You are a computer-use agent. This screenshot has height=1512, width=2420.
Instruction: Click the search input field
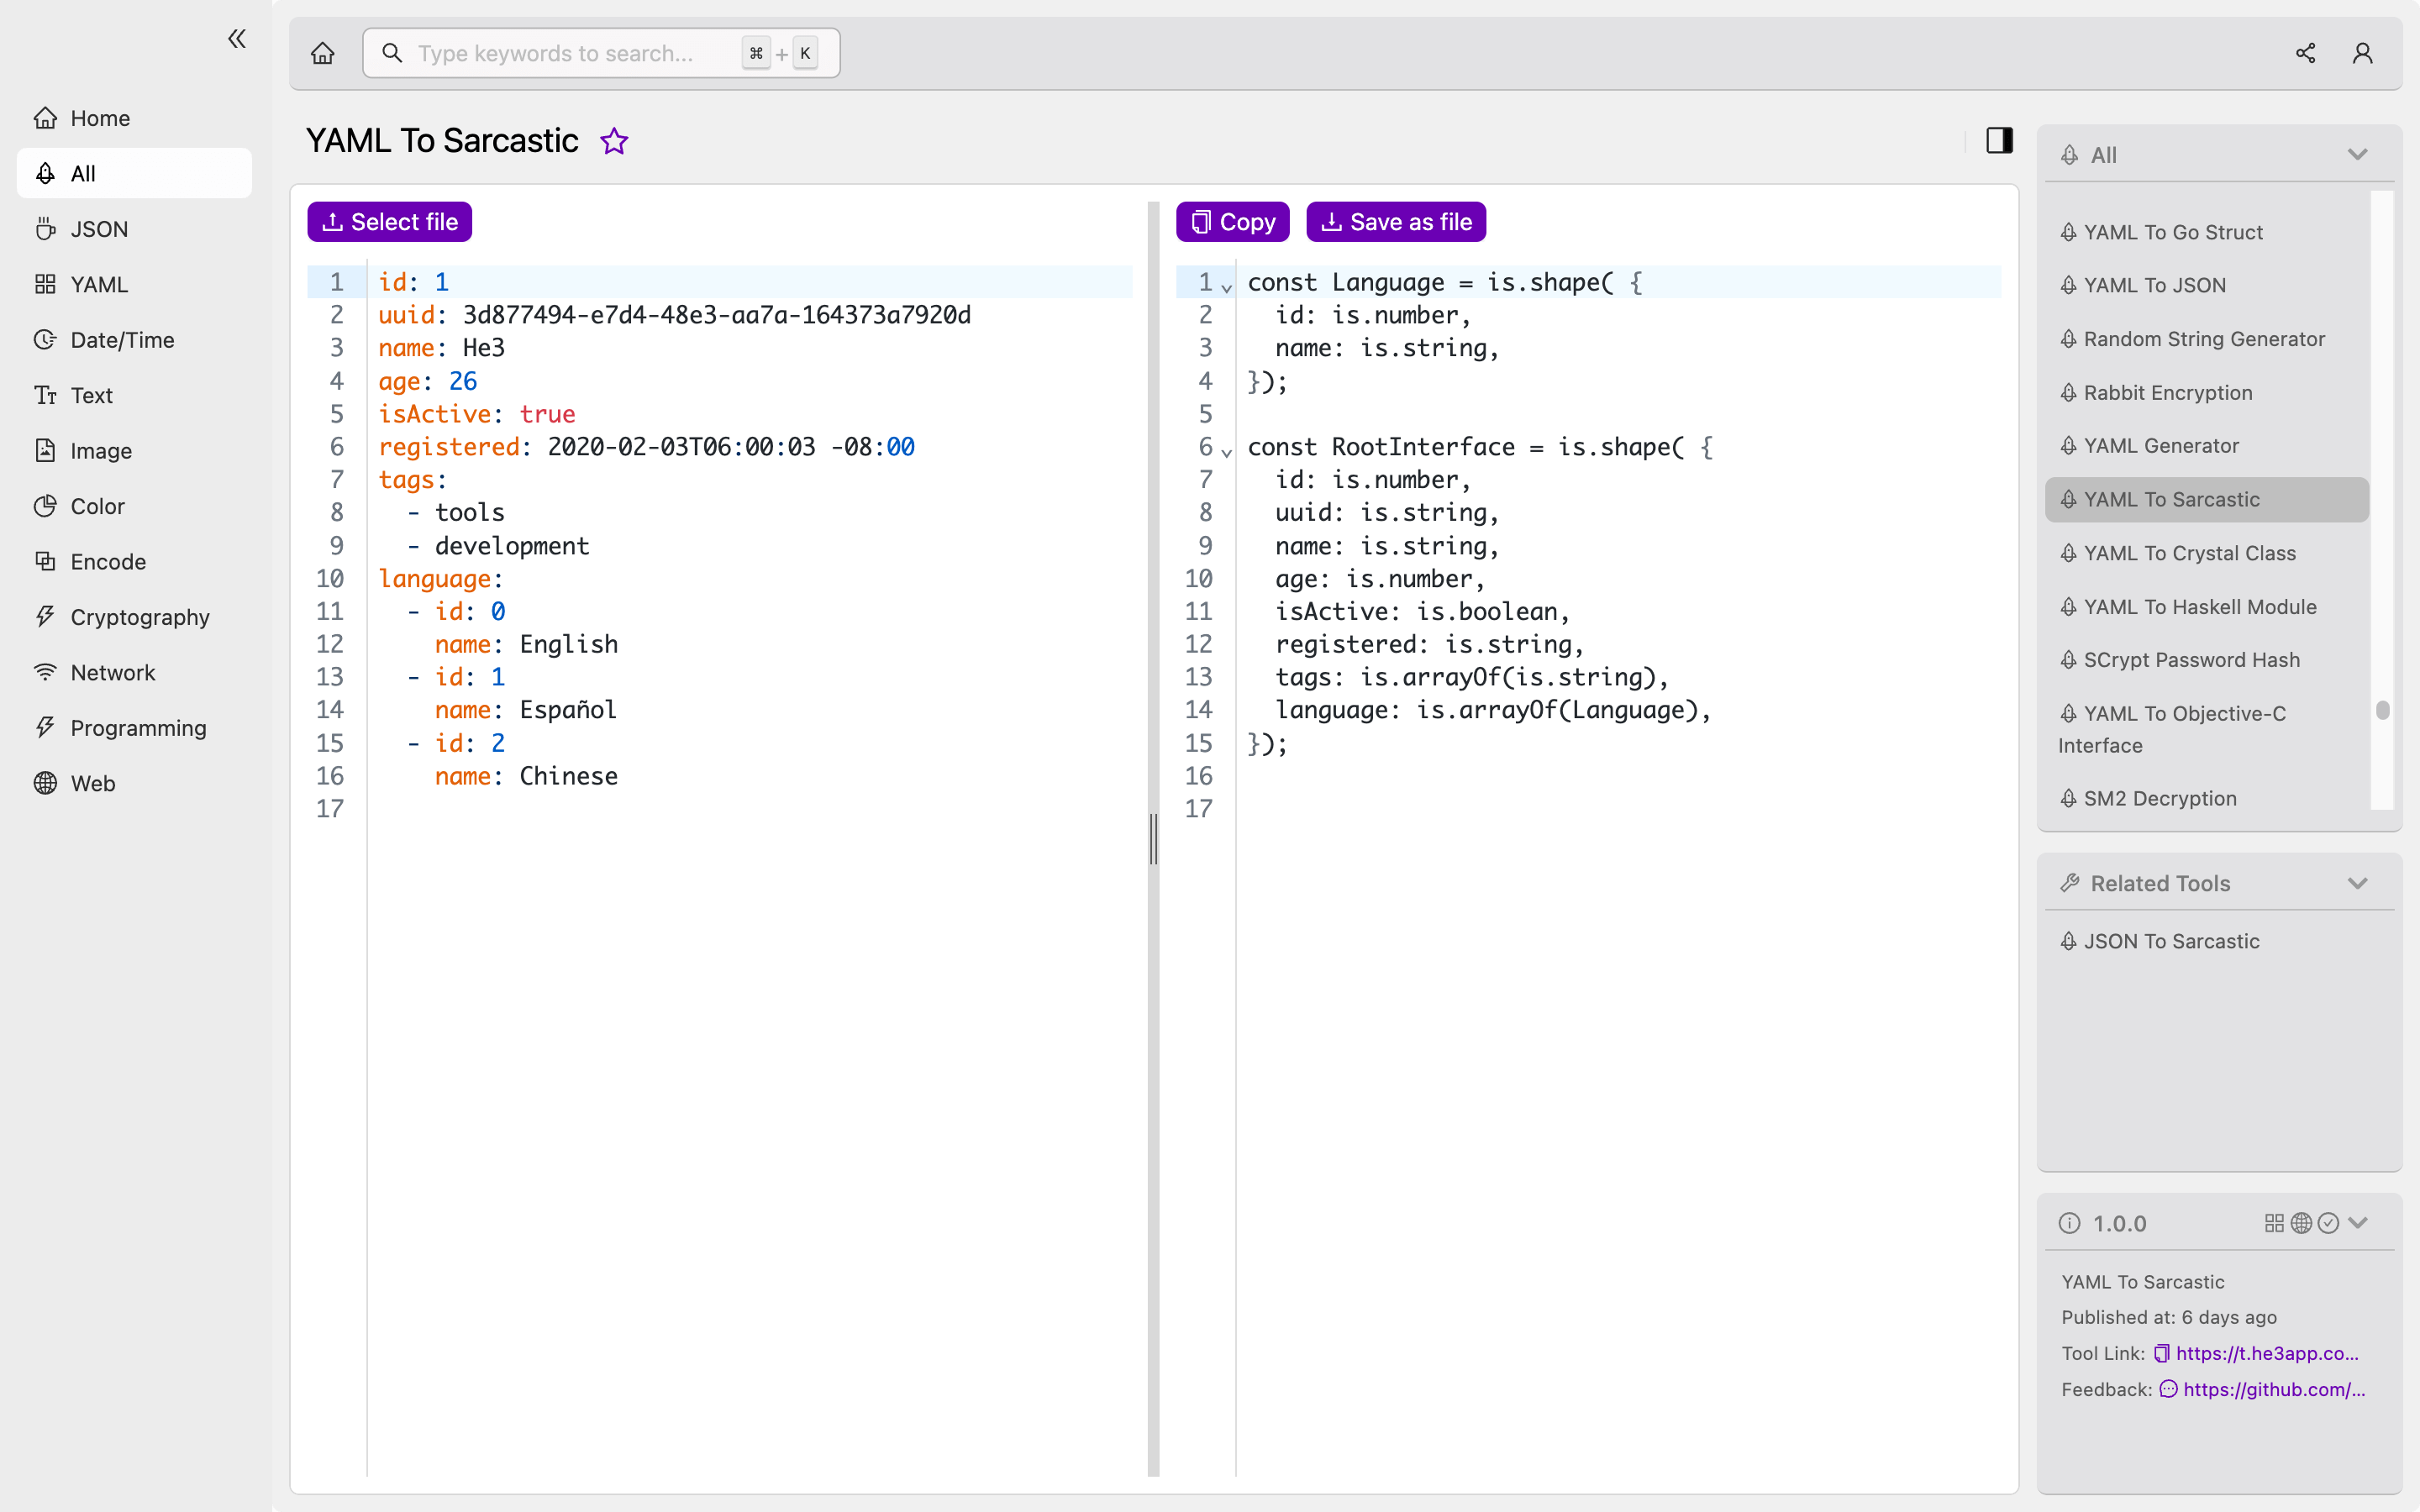pyautogui.click(x=601, y=54)
